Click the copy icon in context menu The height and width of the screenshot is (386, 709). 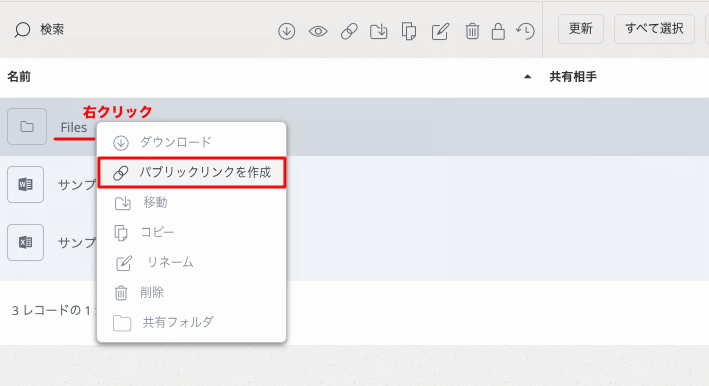click(121, 233)
